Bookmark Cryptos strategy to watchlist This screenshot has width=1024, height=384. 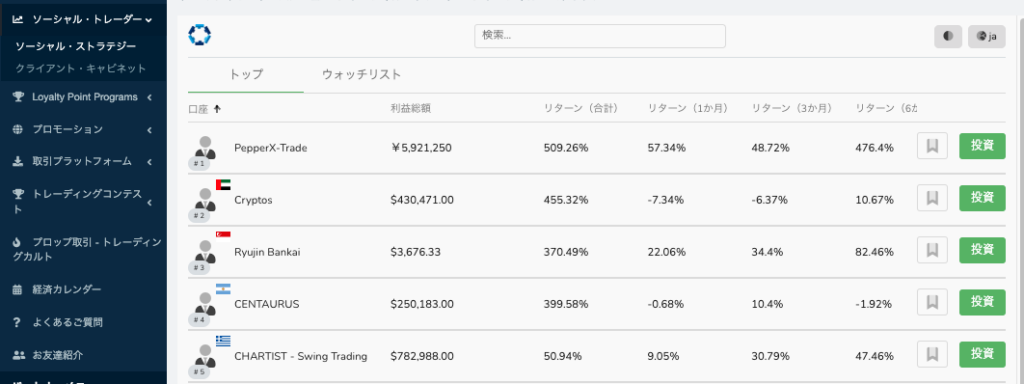coord(932,199)
